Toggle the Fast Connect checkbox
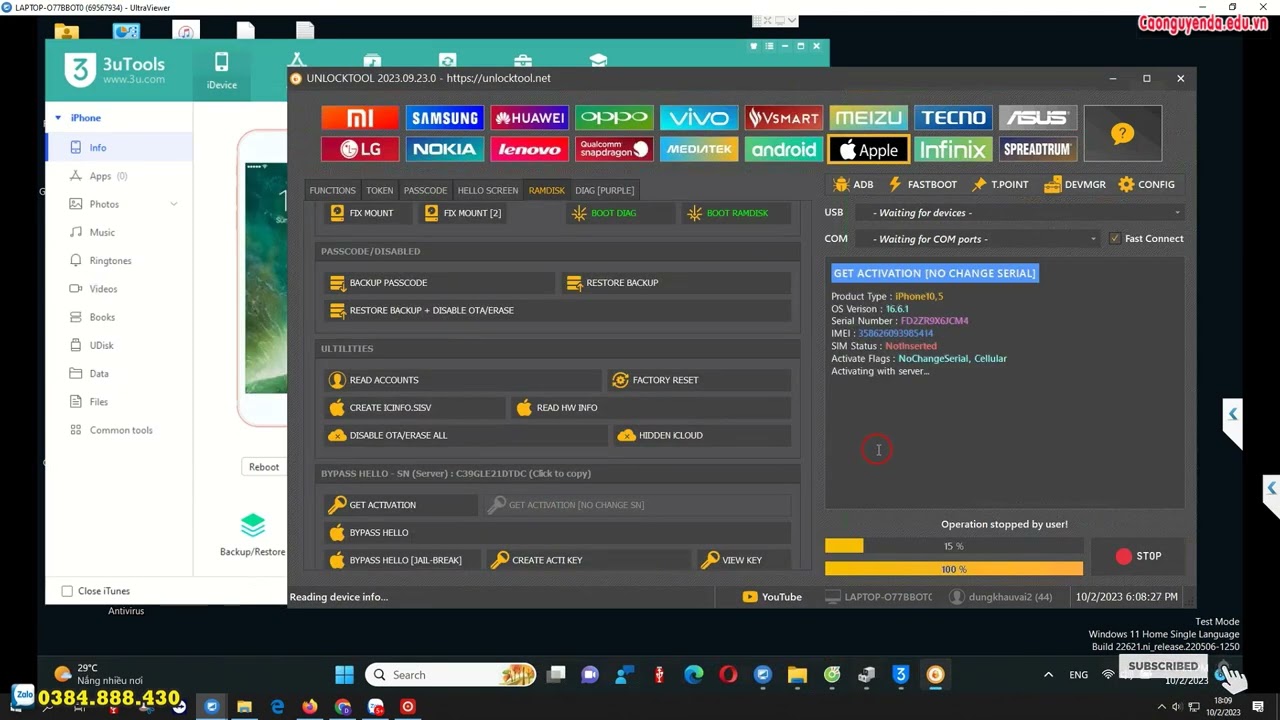 pos(1114,239)
